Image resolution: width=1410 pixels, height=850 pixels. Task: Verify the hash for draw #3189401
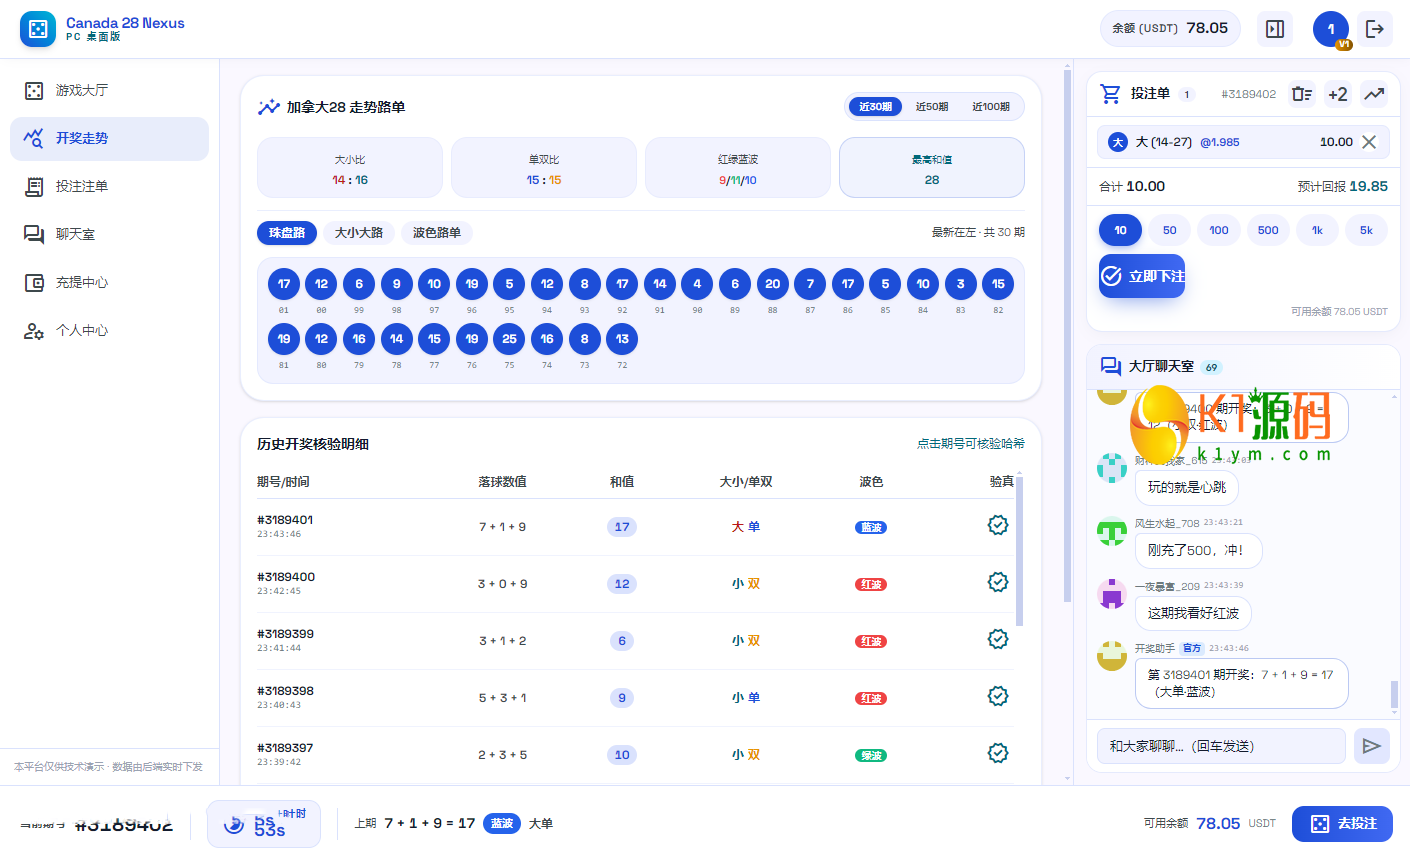click(998, 525)
